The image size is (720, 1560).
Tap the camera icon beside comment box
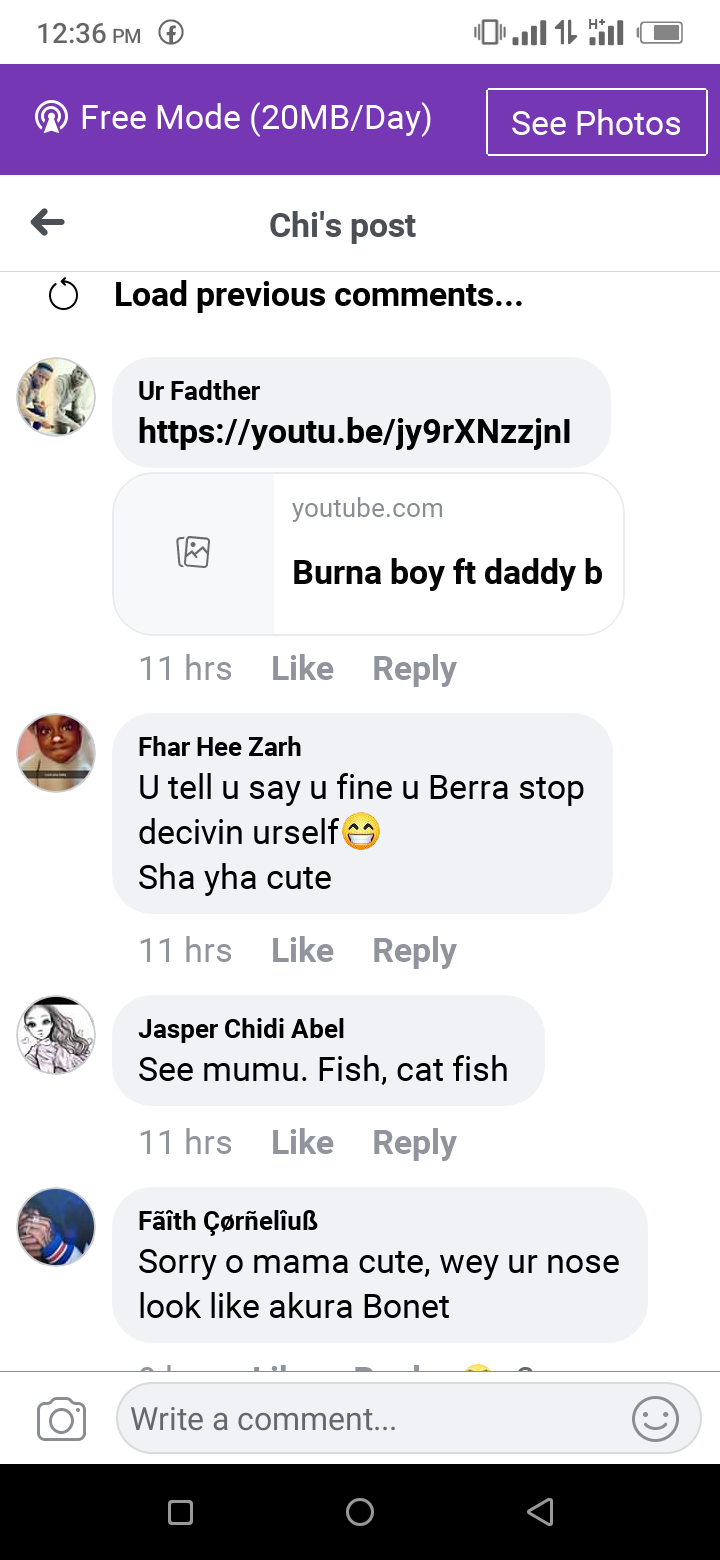click(61, 1419)
